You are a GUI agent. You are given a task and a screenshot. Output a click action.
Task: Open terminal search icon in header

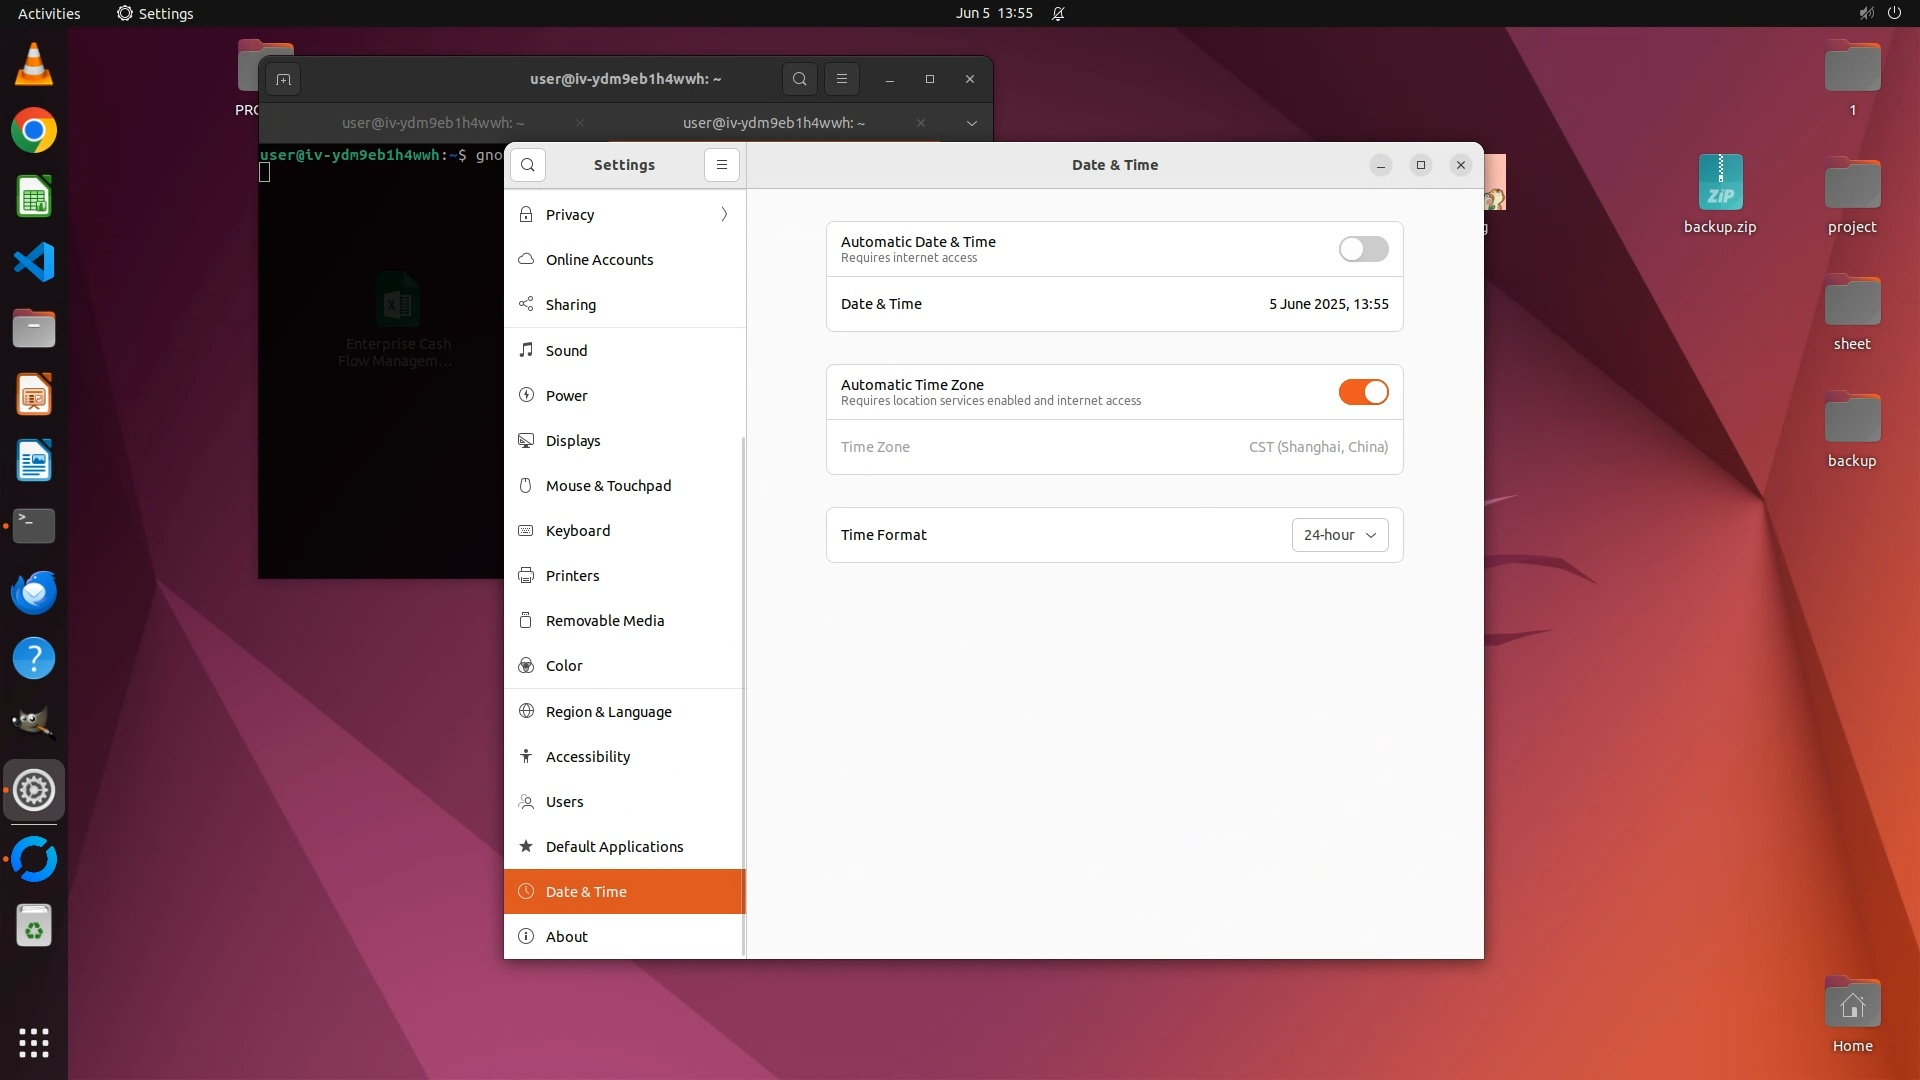point(799,79)
